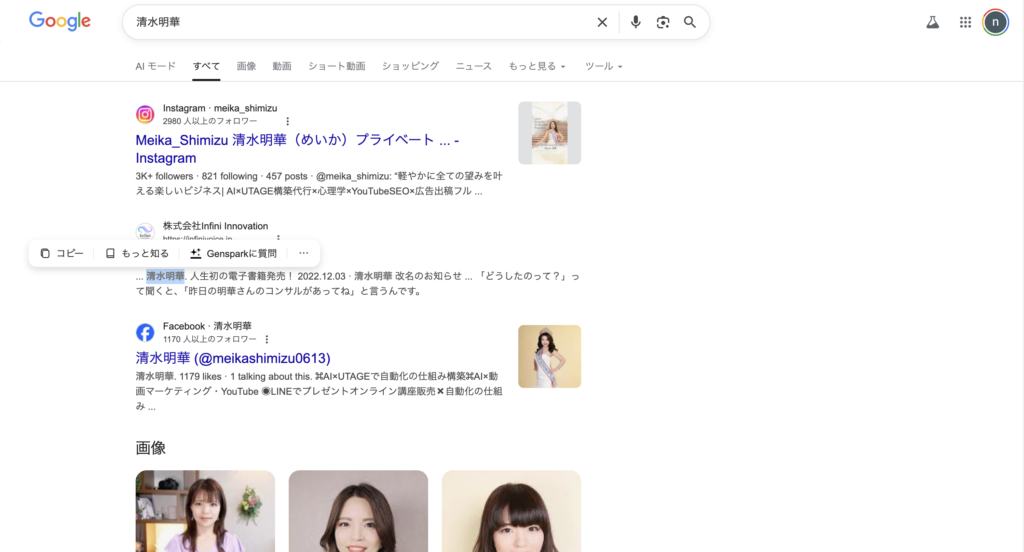
Task: Open the Google account profile avatar
Action: point(995,22)
